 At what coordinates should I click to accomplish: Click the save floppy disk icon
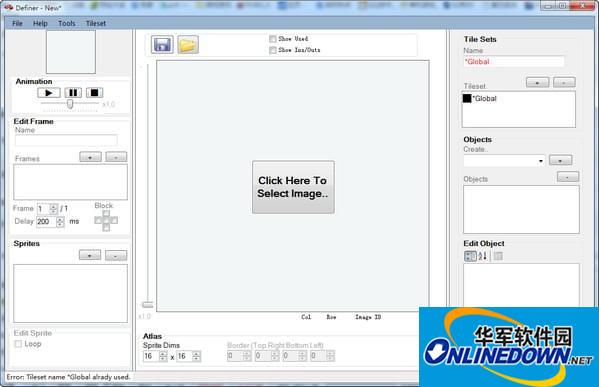coord(162,45)
